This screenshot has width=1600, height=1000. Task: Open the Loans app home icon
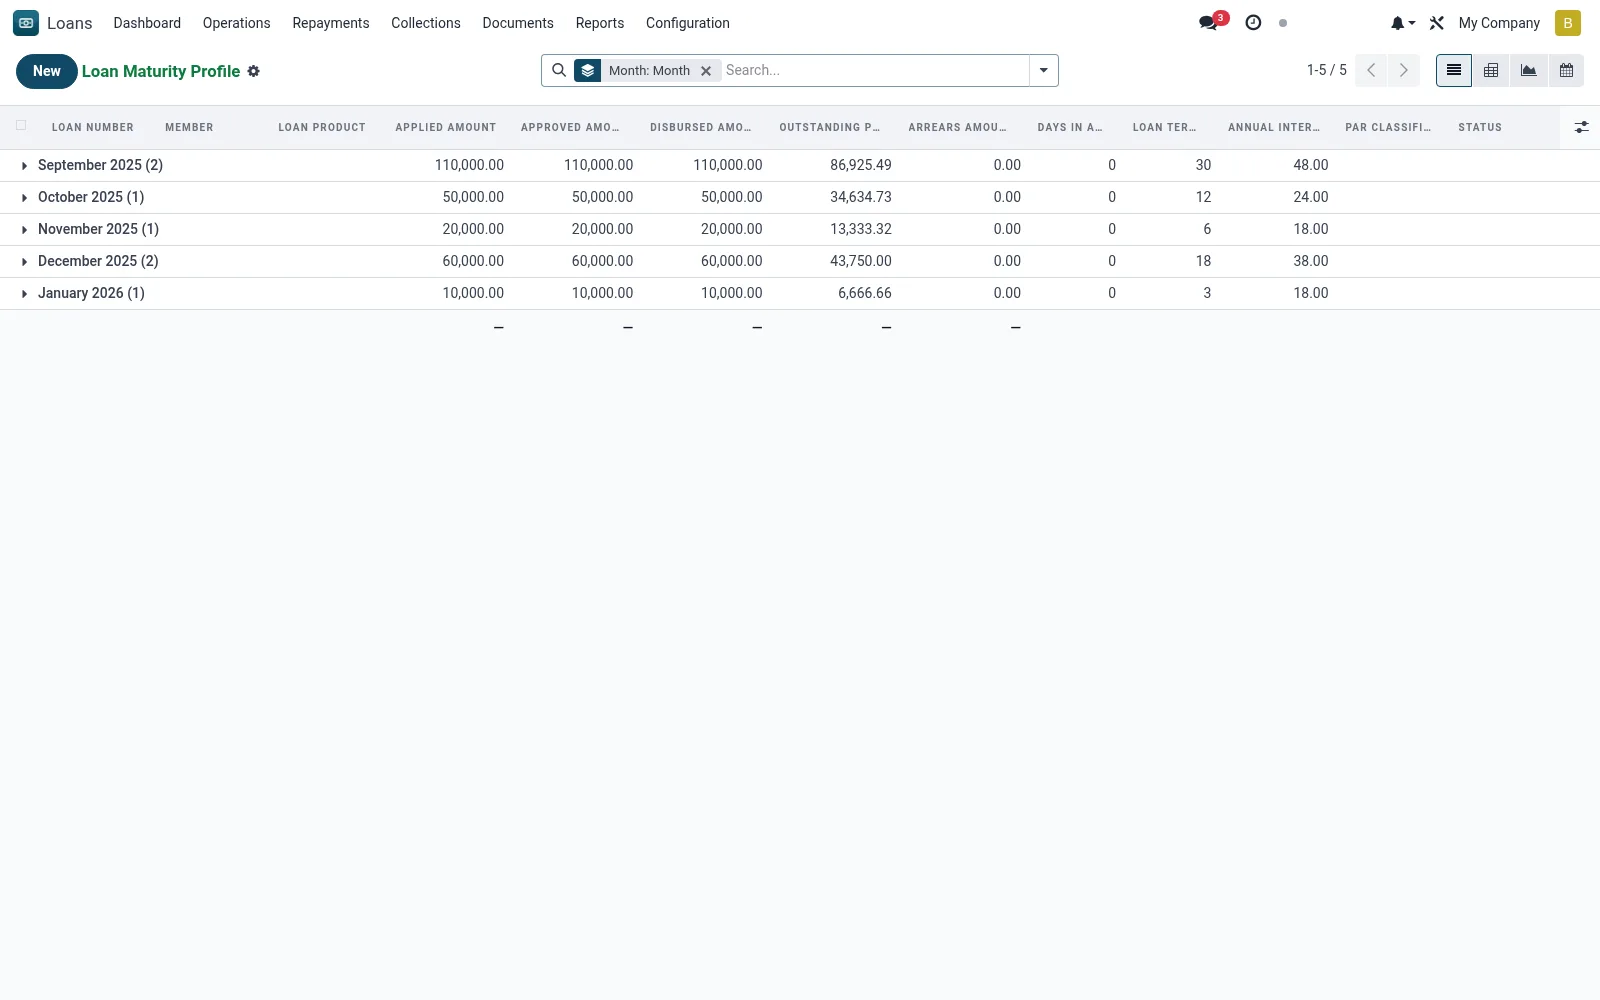pos(26,23)
